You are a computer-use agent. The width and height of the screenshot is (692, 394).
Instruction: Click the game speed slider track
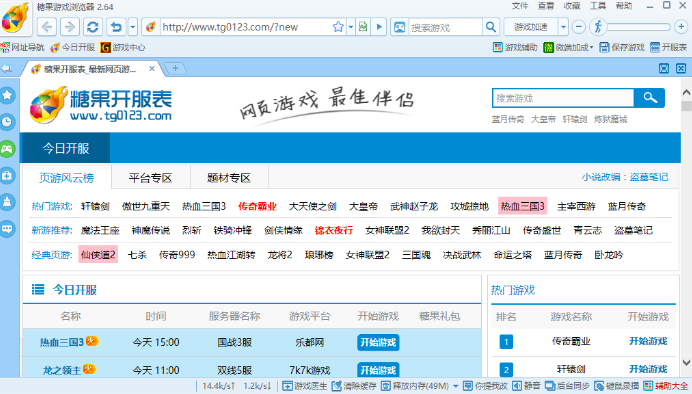point(639,27)
